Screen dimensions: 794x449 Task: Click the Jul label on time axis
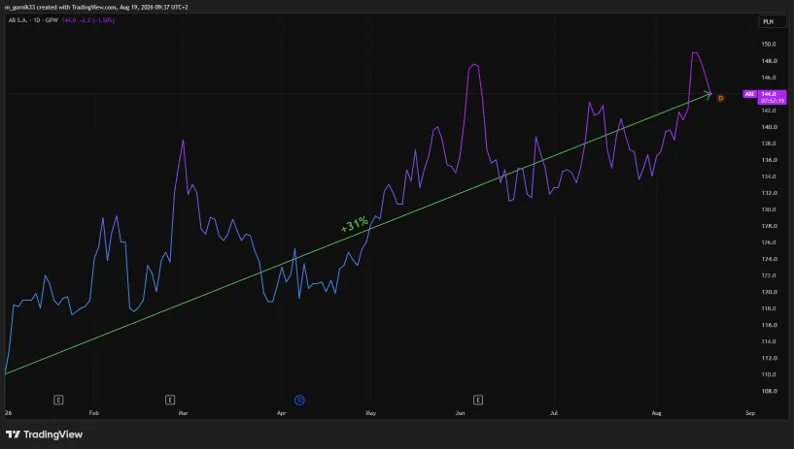tap(554, 413)
